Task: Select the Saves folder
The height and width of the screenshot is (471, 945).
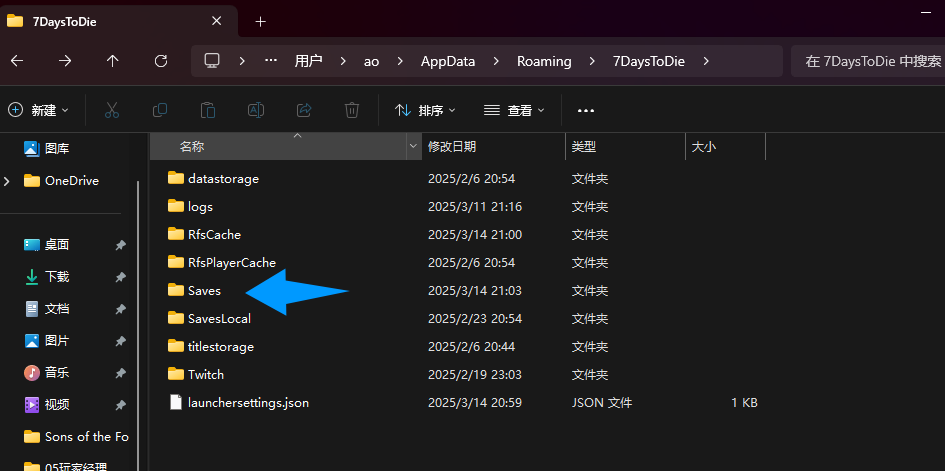Action: (204, 291)
